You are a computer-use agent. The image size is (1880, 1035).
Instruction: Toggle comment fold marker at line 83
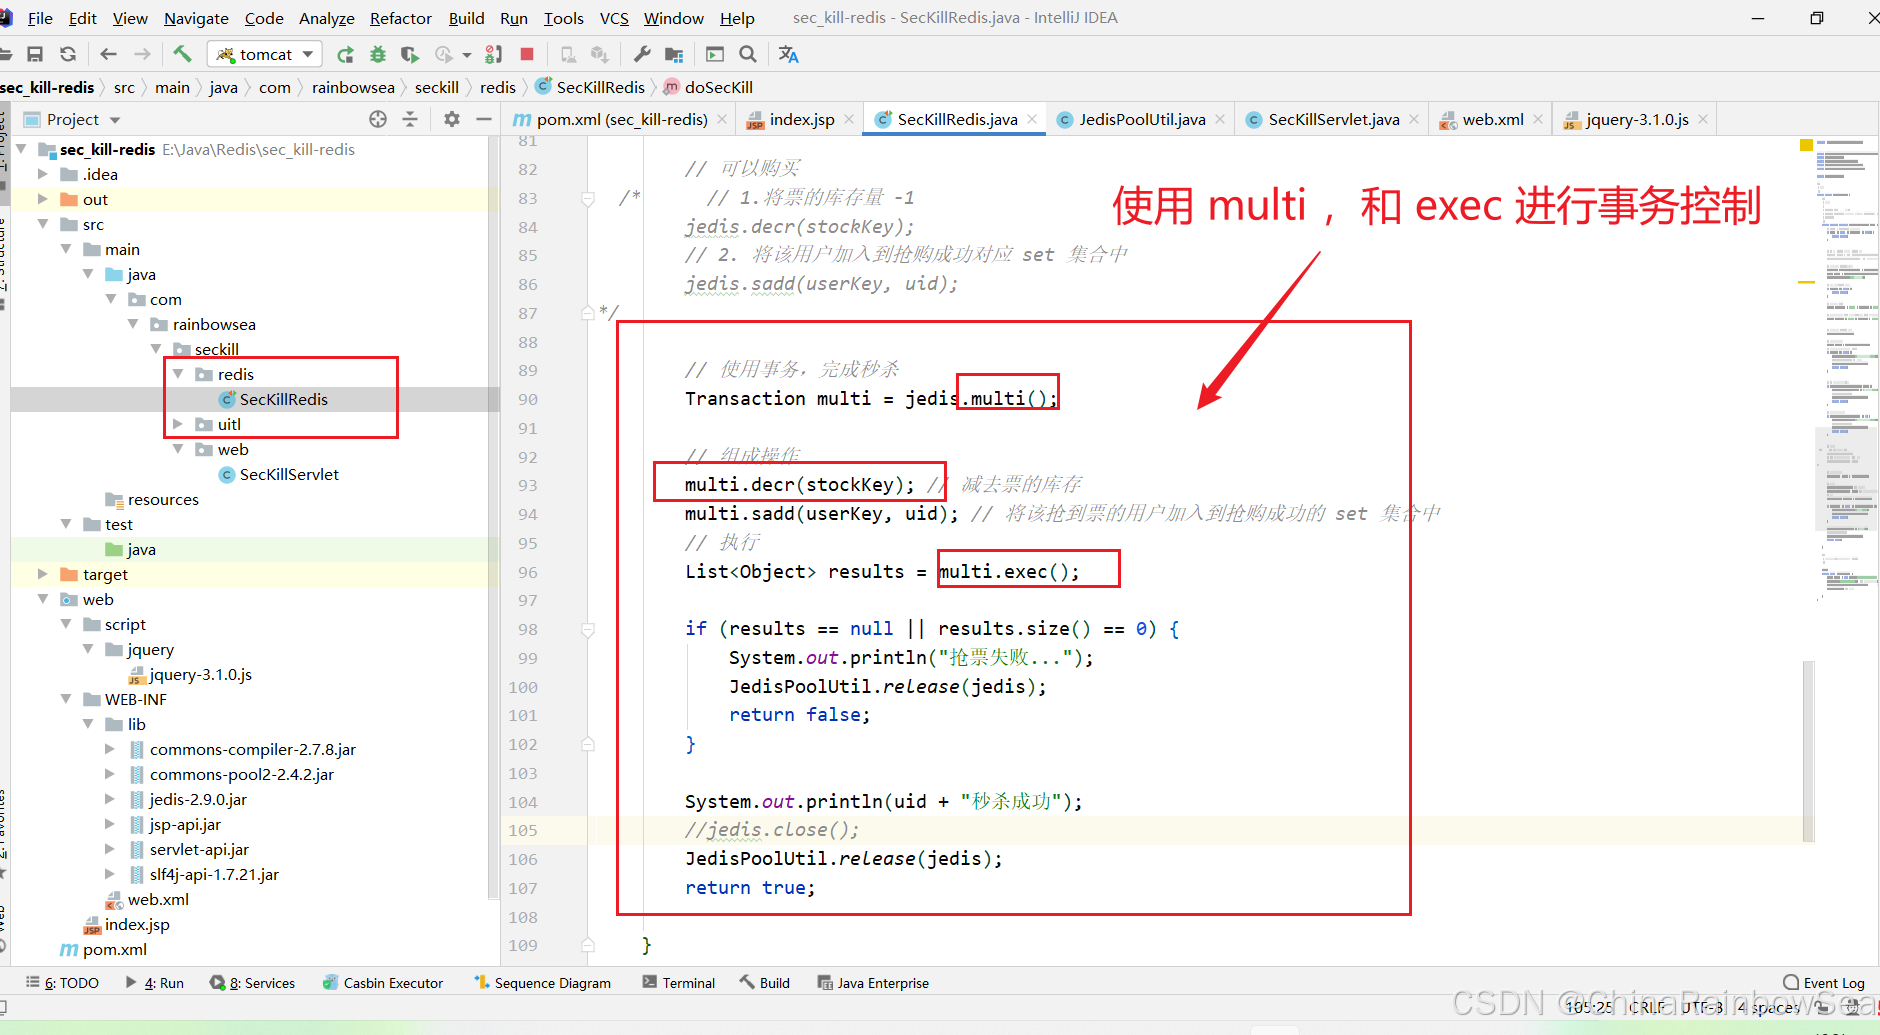[588, 198]
